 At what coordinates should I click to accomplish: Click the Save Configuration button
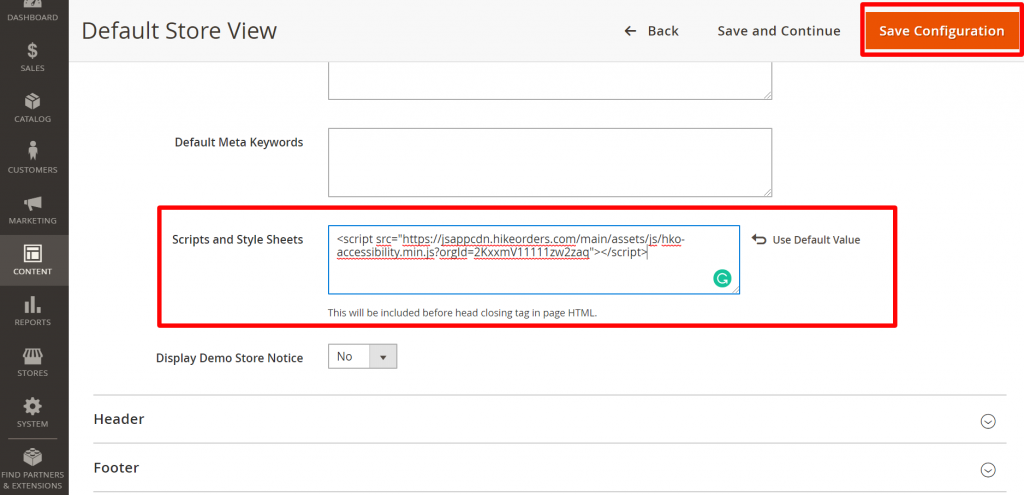[941, 31]
